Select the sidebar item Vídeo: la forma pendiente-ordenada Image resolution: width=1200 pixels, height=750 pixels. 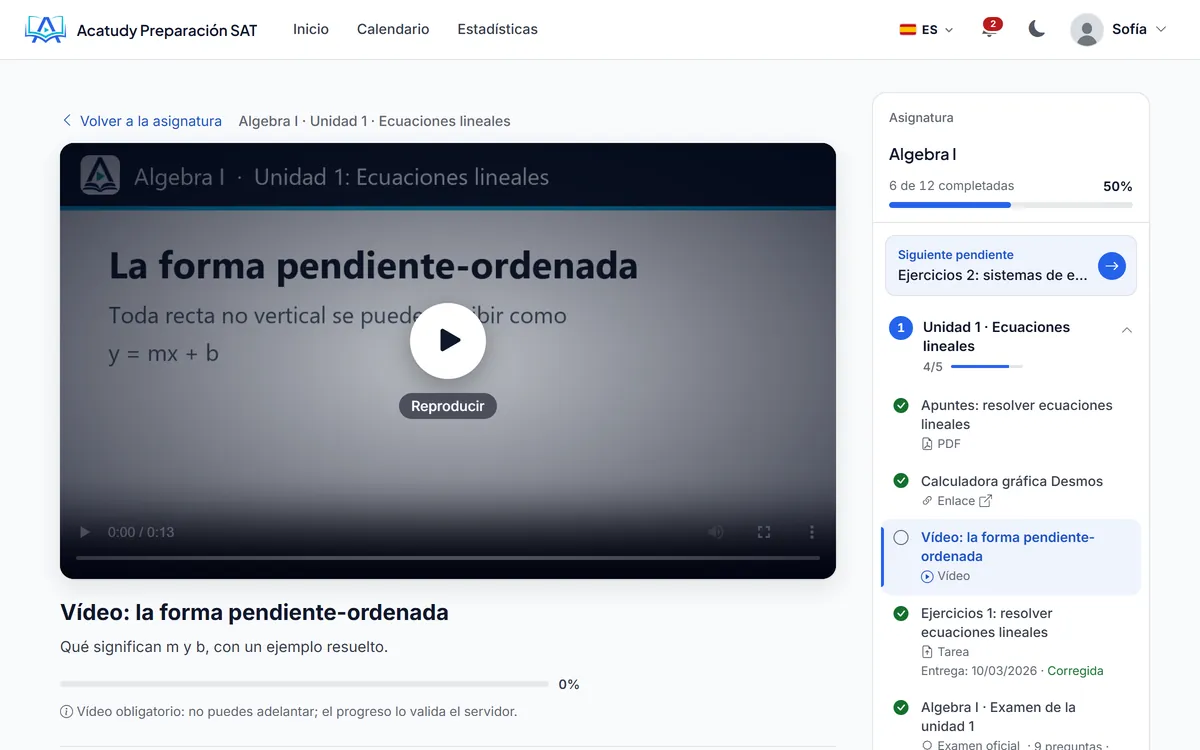click(1011, 557)
